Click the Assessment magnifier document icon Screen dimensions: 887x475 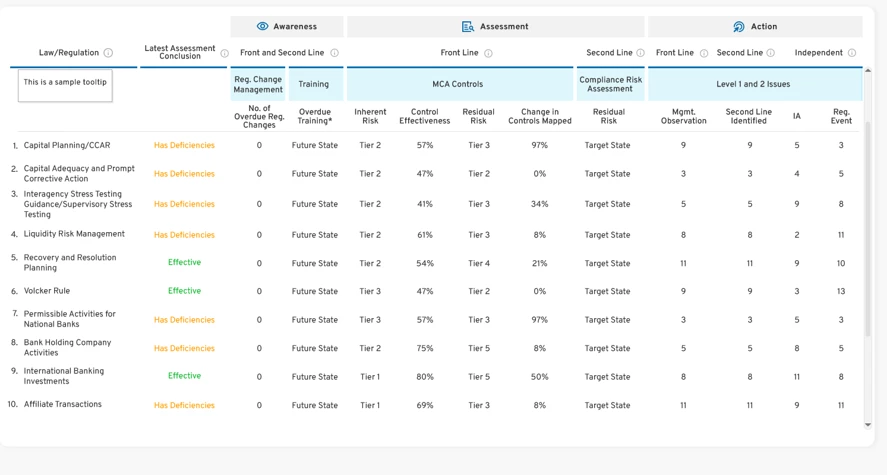(468, 27)
